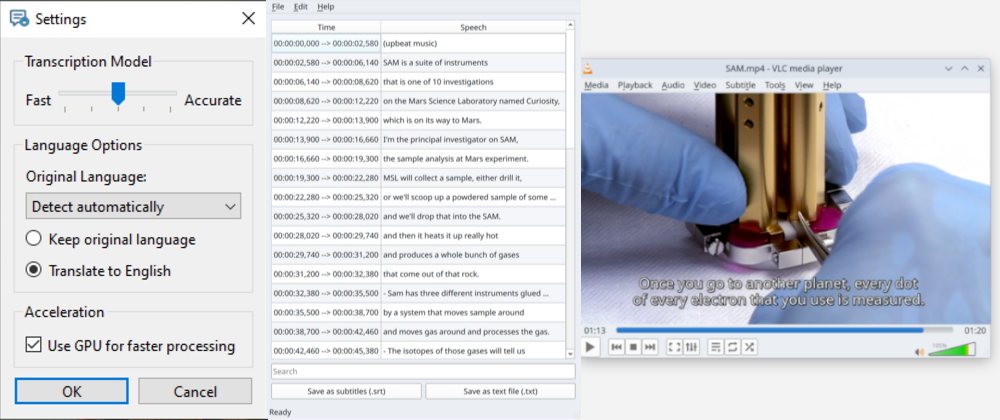
Task: Confirm settings with OK button
Action: coord(72,391)
